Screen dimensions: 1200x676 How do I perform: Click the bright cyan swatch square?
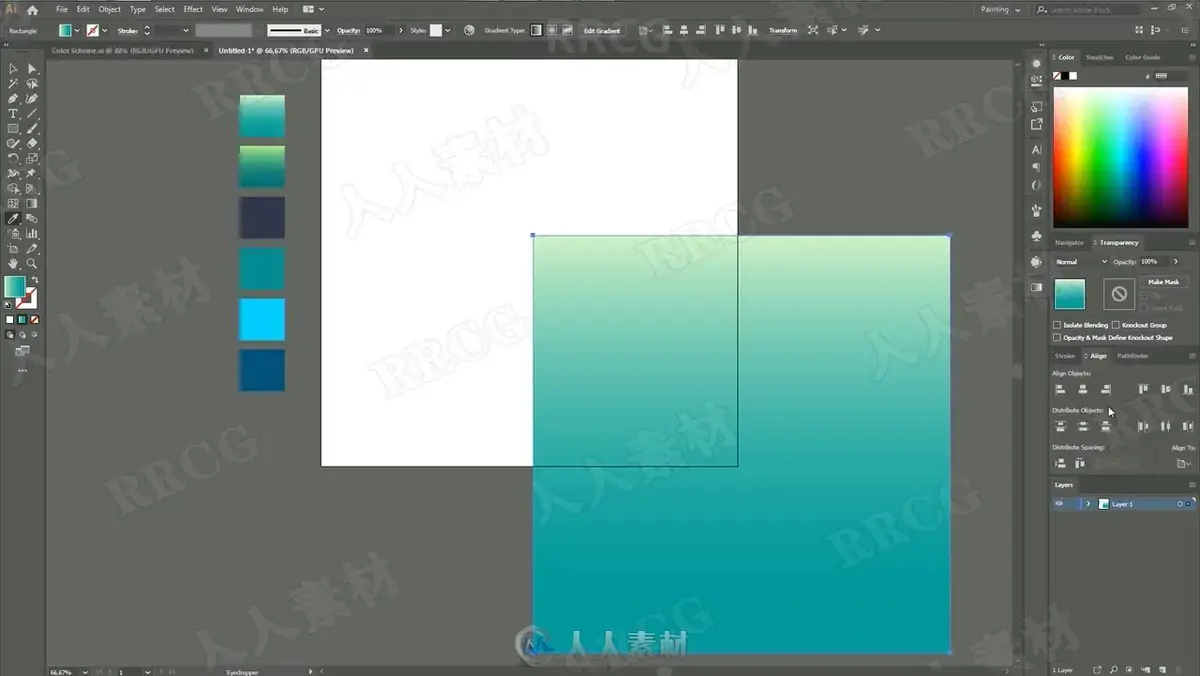pyautogui.click(x=262, y=320)
